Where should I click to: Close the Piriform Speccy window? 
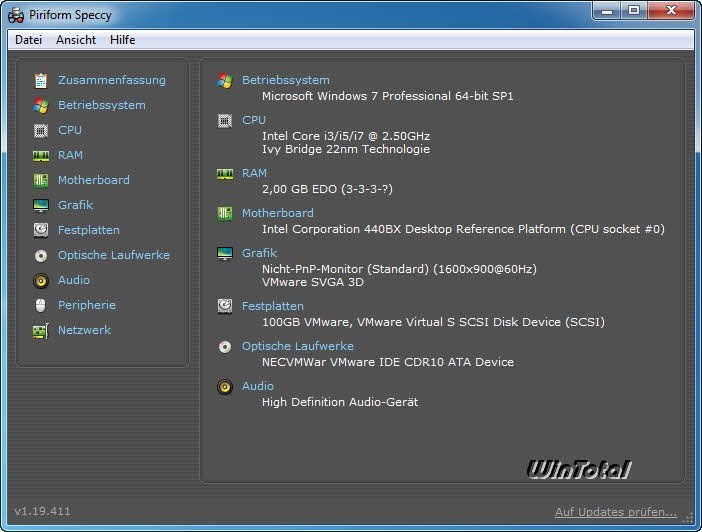[671, 11]
